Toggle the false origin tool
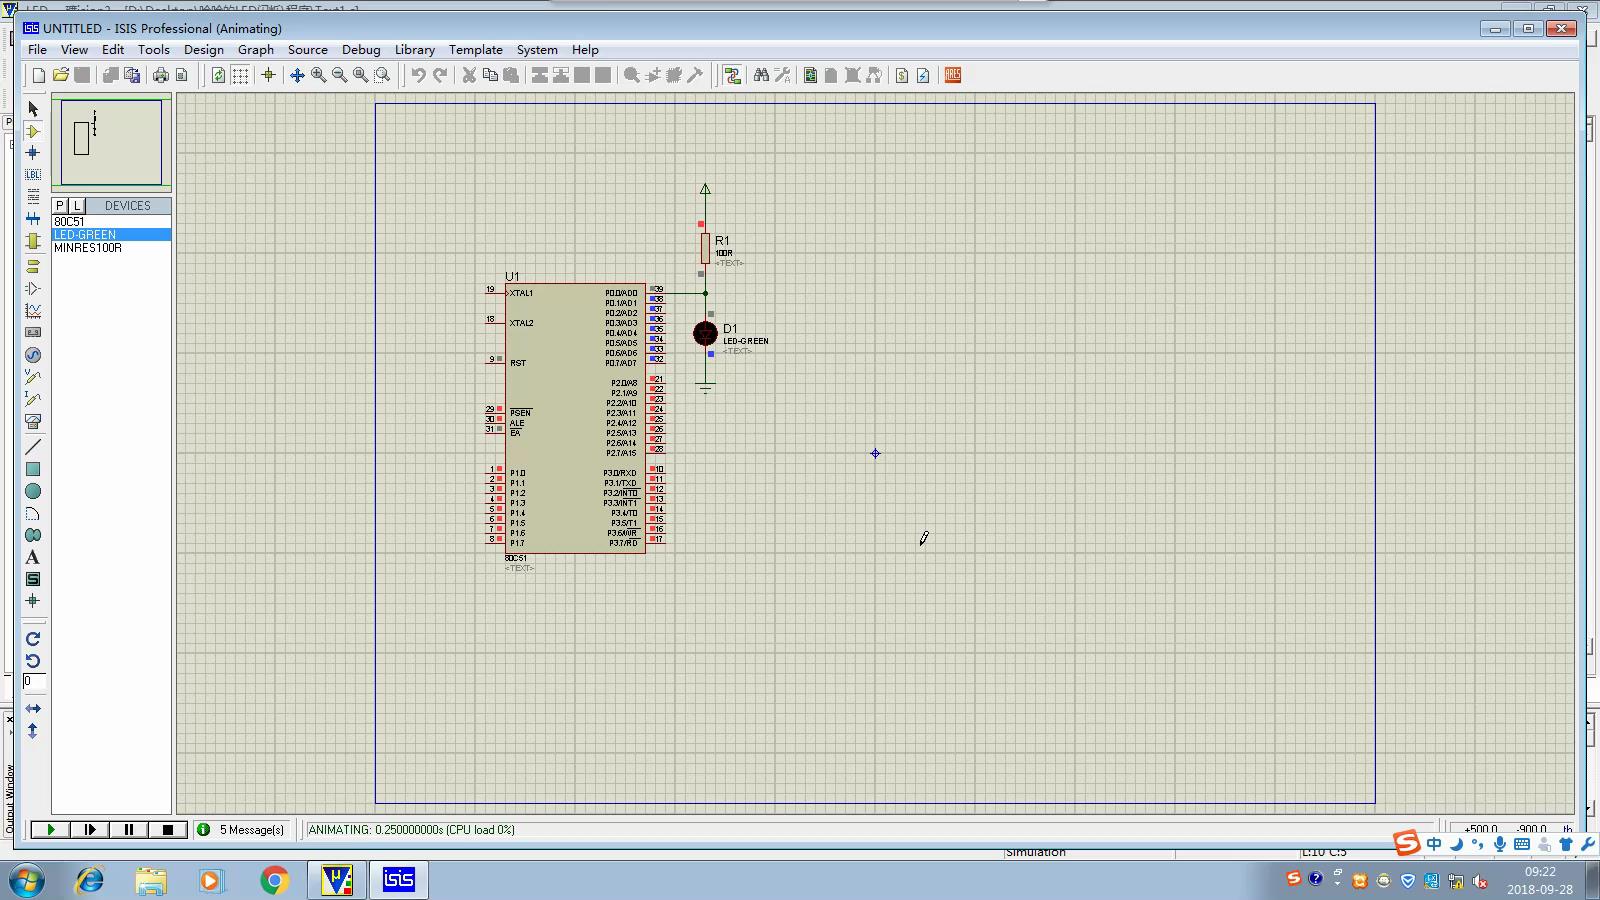 (x=268, y=75)
